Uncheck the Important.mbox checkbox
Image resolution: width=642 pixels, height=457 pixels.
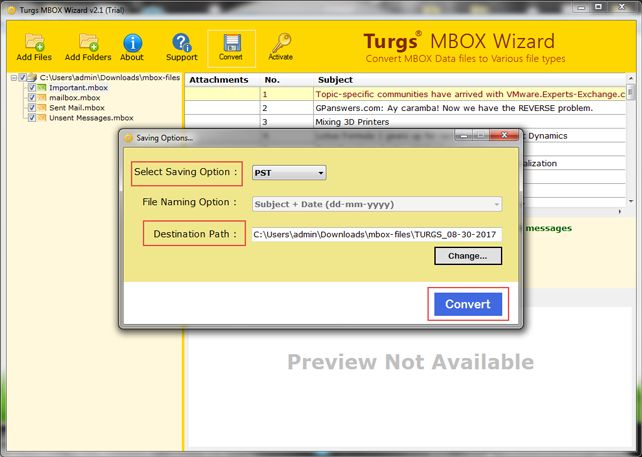[32, 88]
